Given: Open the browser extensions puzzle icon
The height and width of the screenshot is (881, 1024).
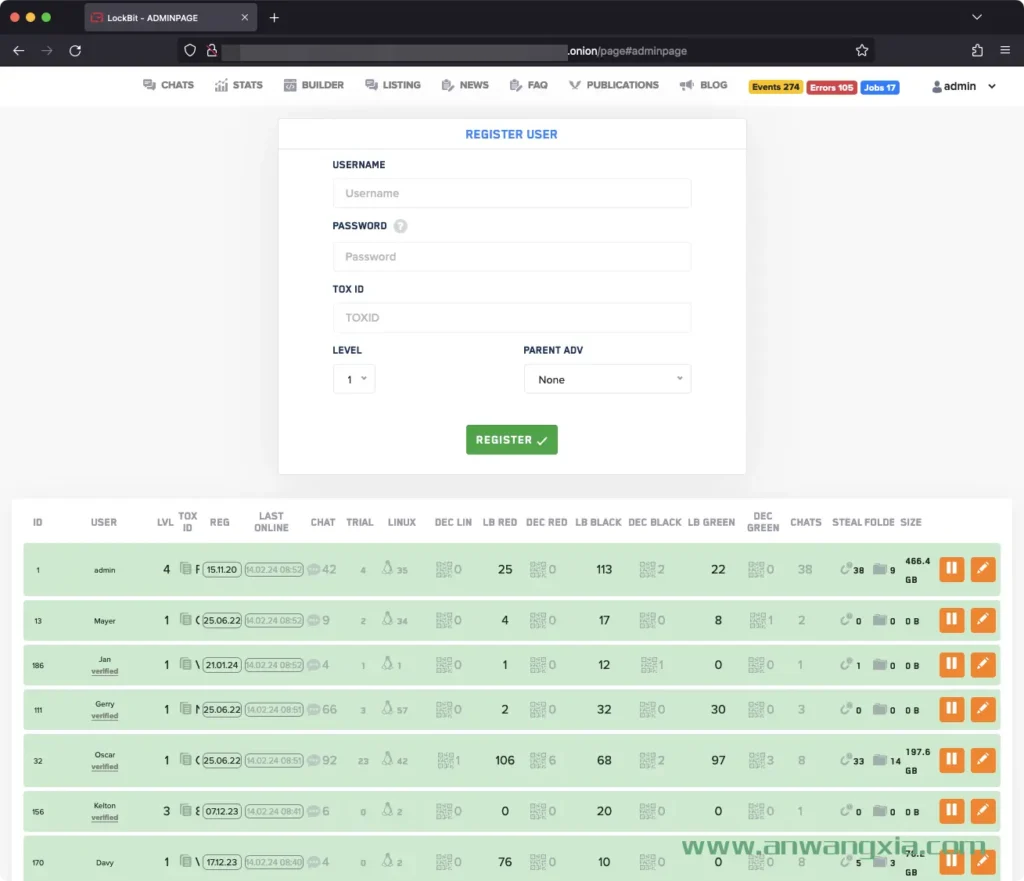Looking at the screenshot, I should [x=977, y=50].
